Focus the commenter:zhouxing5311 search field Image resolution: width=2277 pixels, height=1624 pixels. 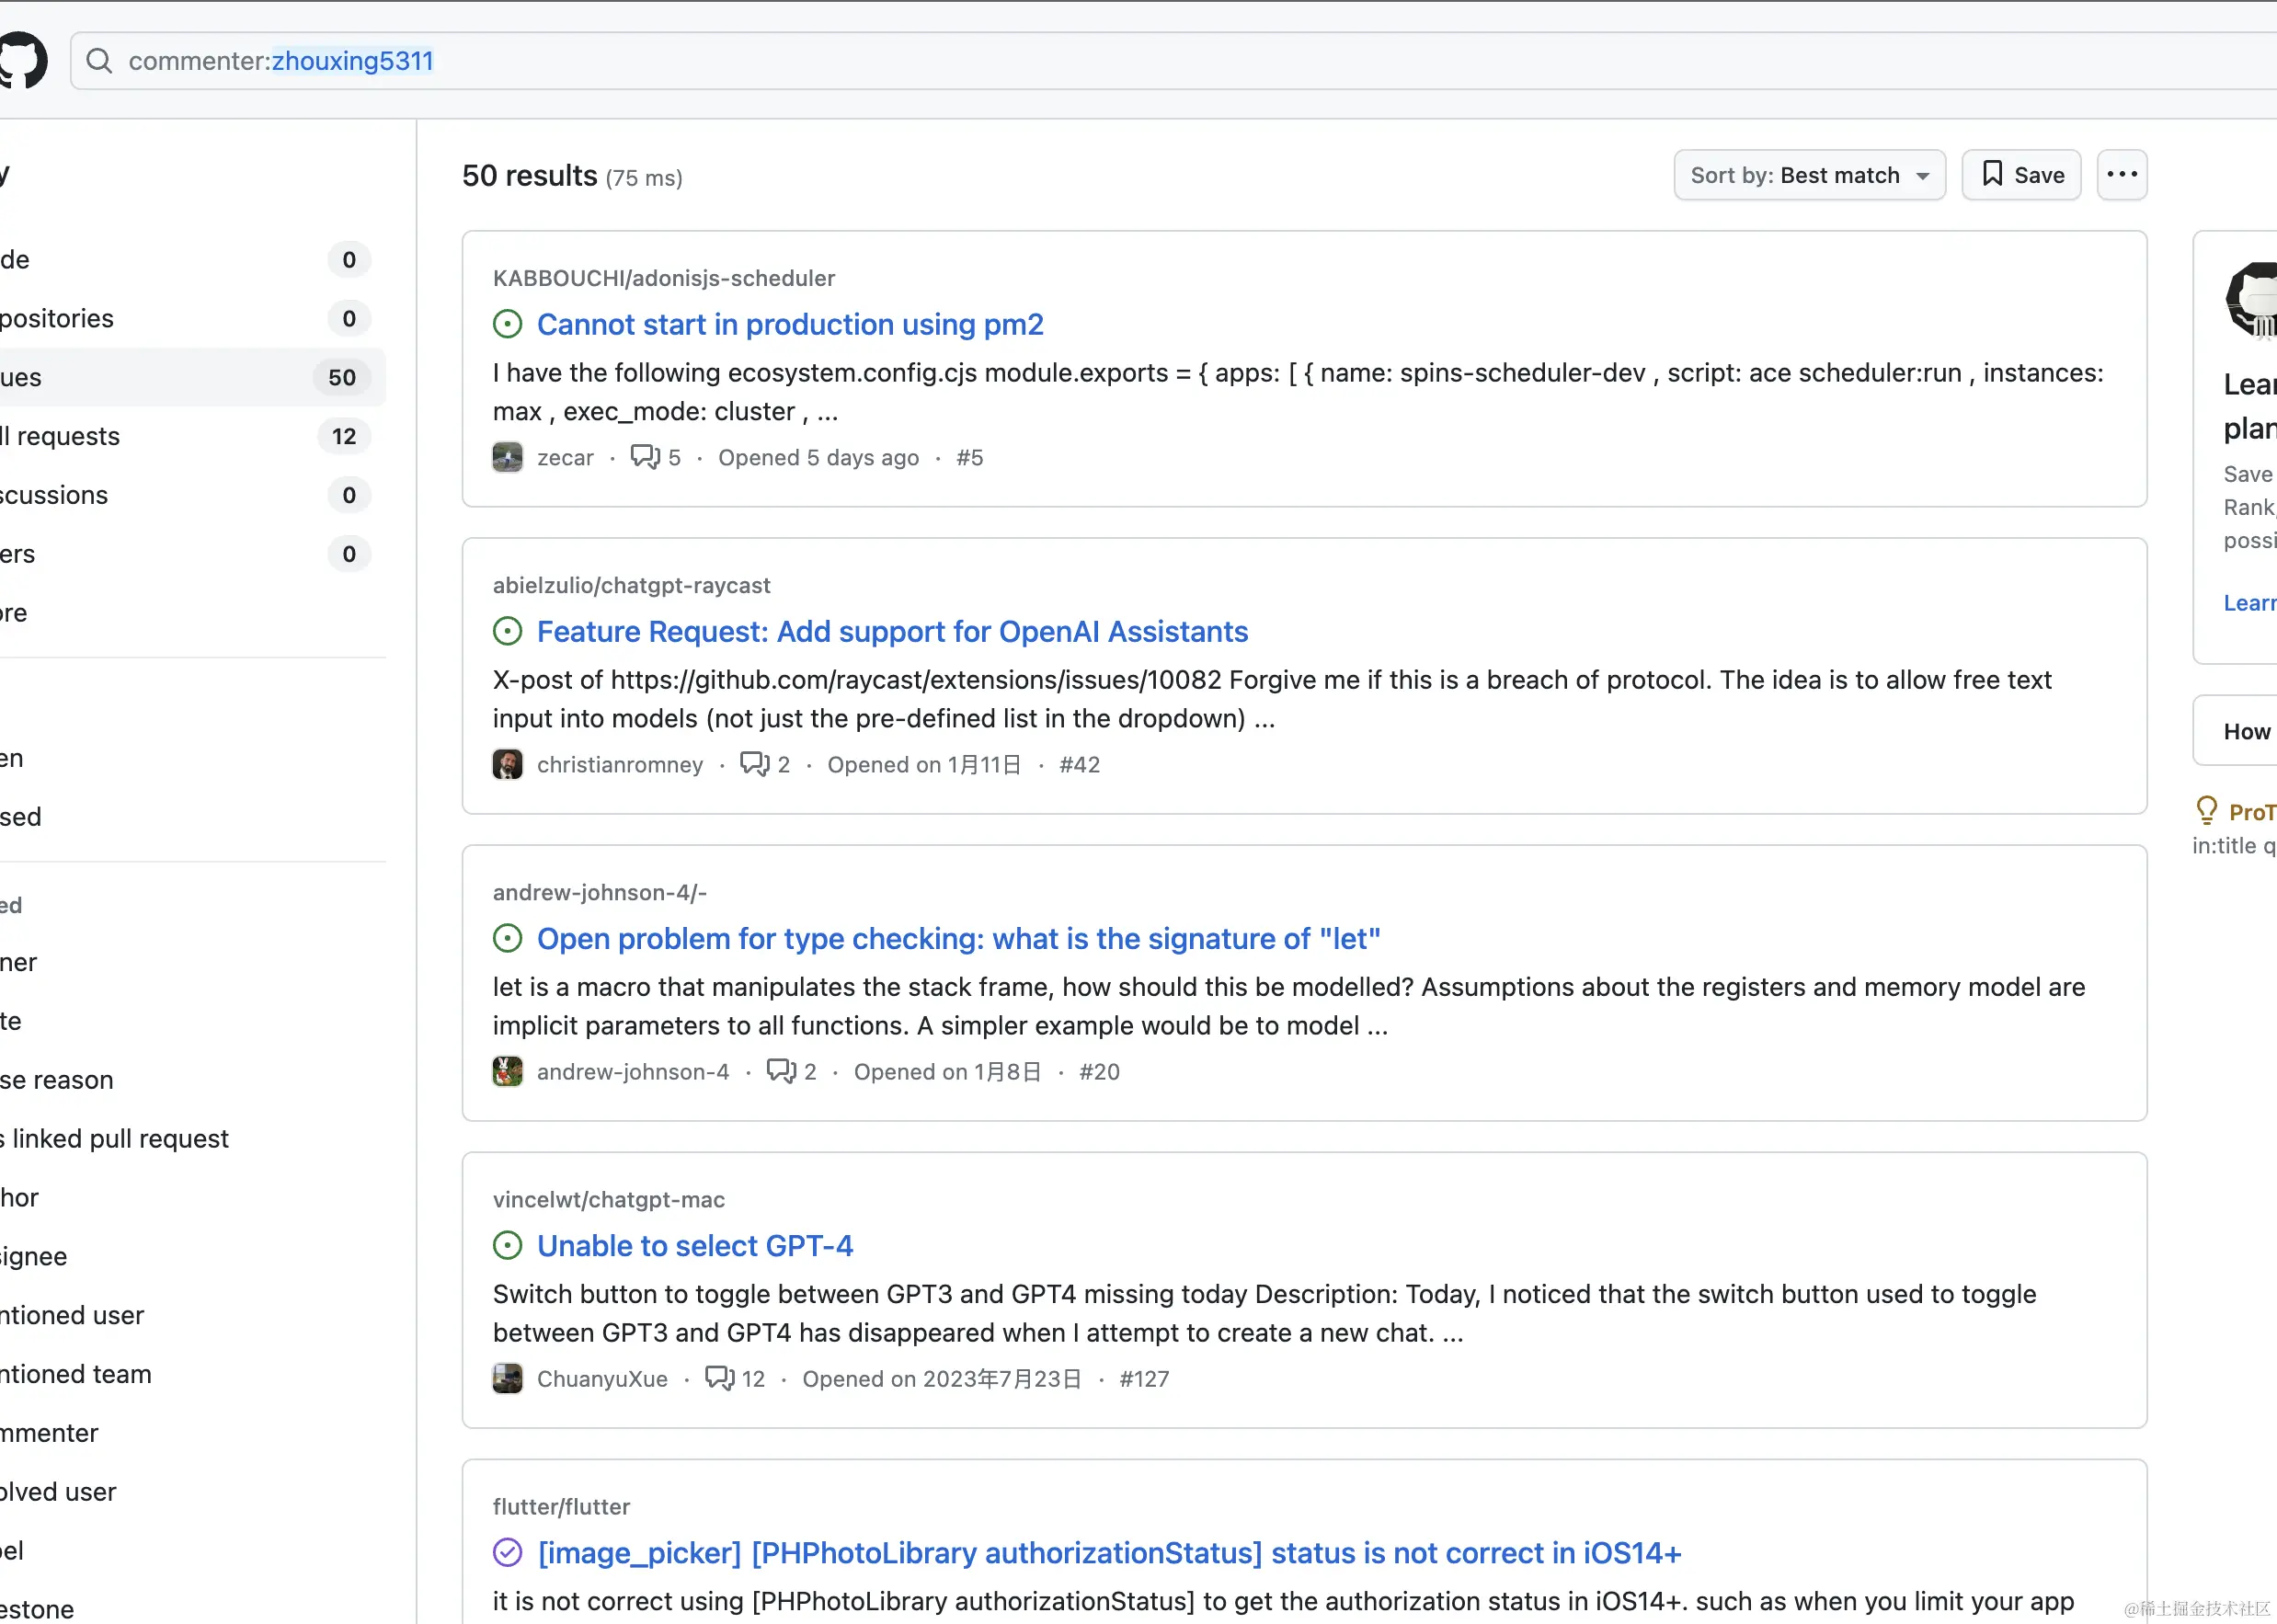click(1173, 61)
